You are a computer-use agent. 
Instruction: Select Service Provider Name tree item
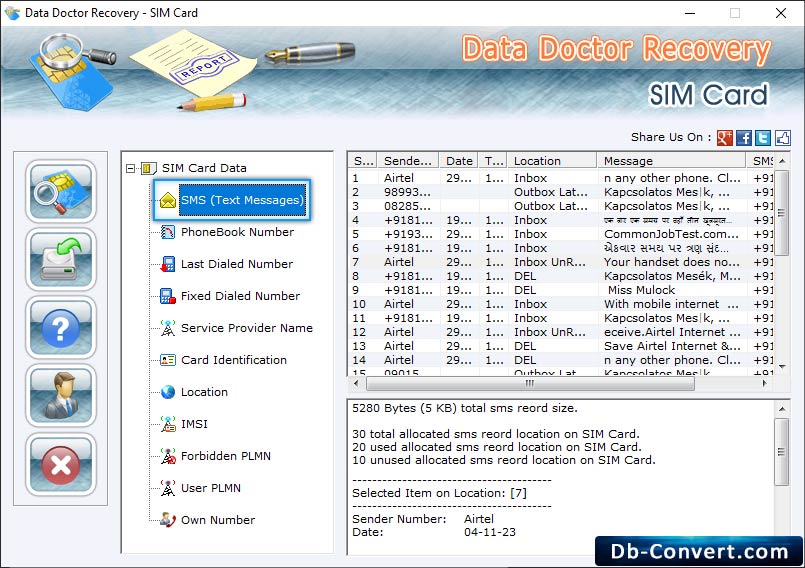(x=246, y=328)
